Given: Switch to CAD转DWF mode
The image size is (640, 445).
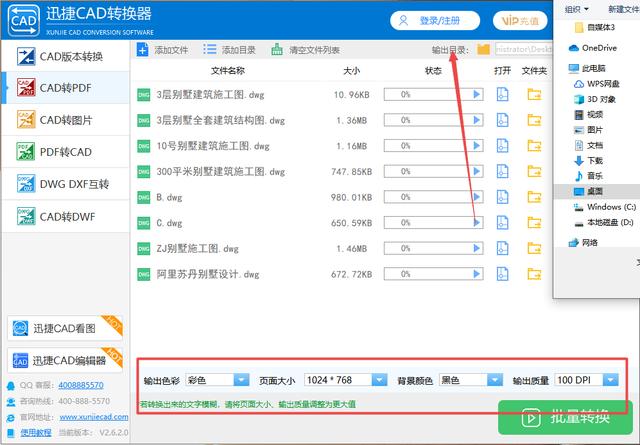Looking at the screenshot, I should pos(66,216).
